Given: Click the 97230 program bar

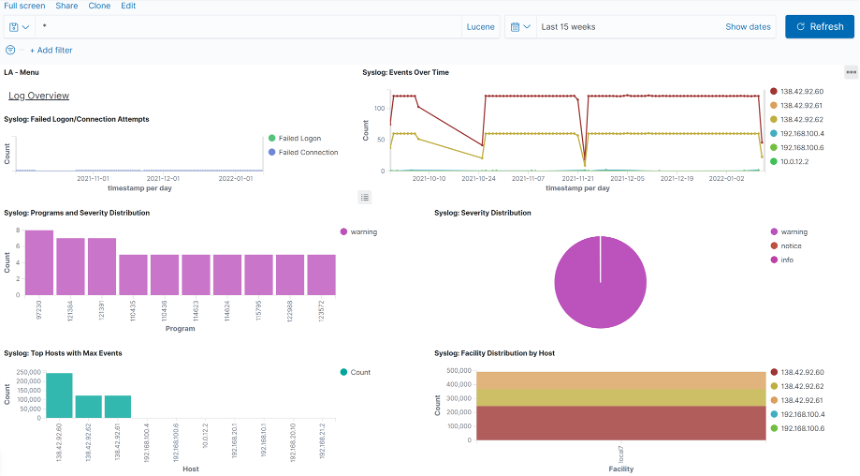Looking at the screenshot, I should click(x=39, y=263).
